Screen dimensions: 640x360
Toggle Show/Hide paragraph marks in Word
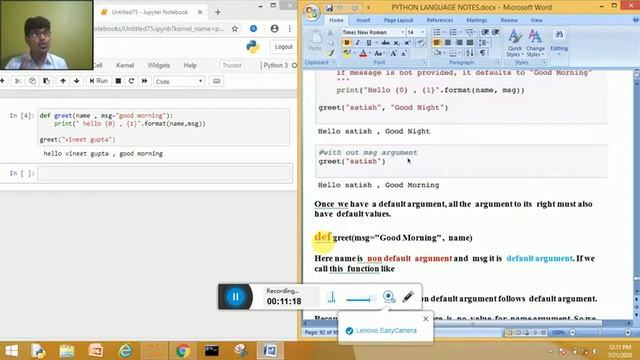pos(483,53)
